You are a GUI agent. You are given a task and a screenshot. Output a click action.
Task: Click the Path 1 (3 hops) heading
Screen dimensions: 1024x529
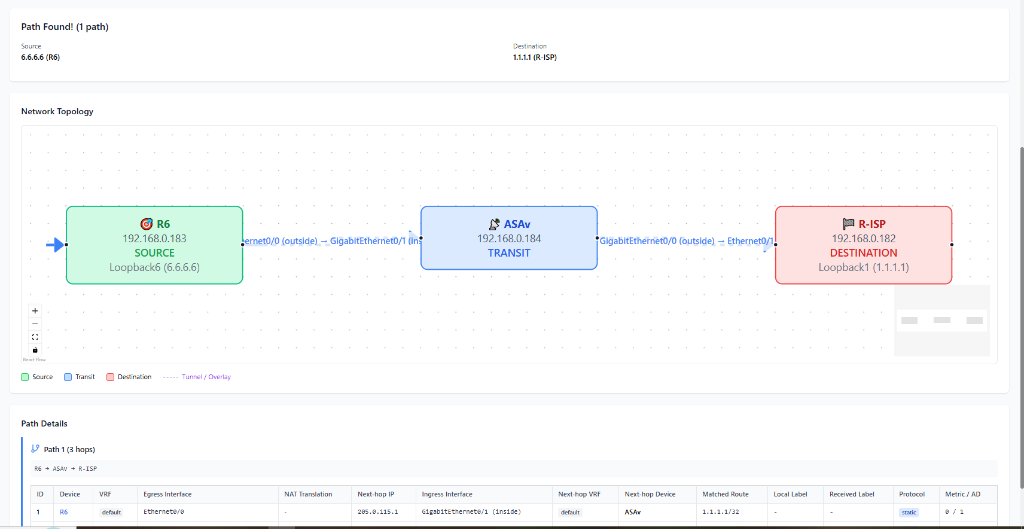click(x=70, y=449)
